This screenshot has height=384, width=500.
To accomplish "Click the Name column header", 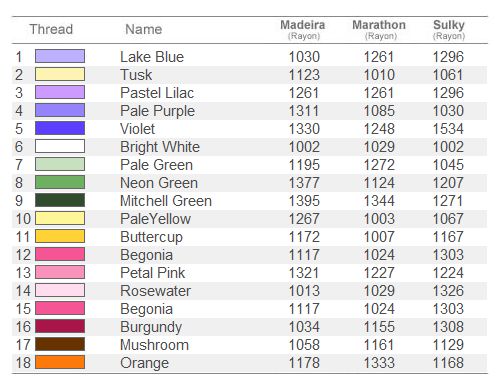I will [144, 29].
